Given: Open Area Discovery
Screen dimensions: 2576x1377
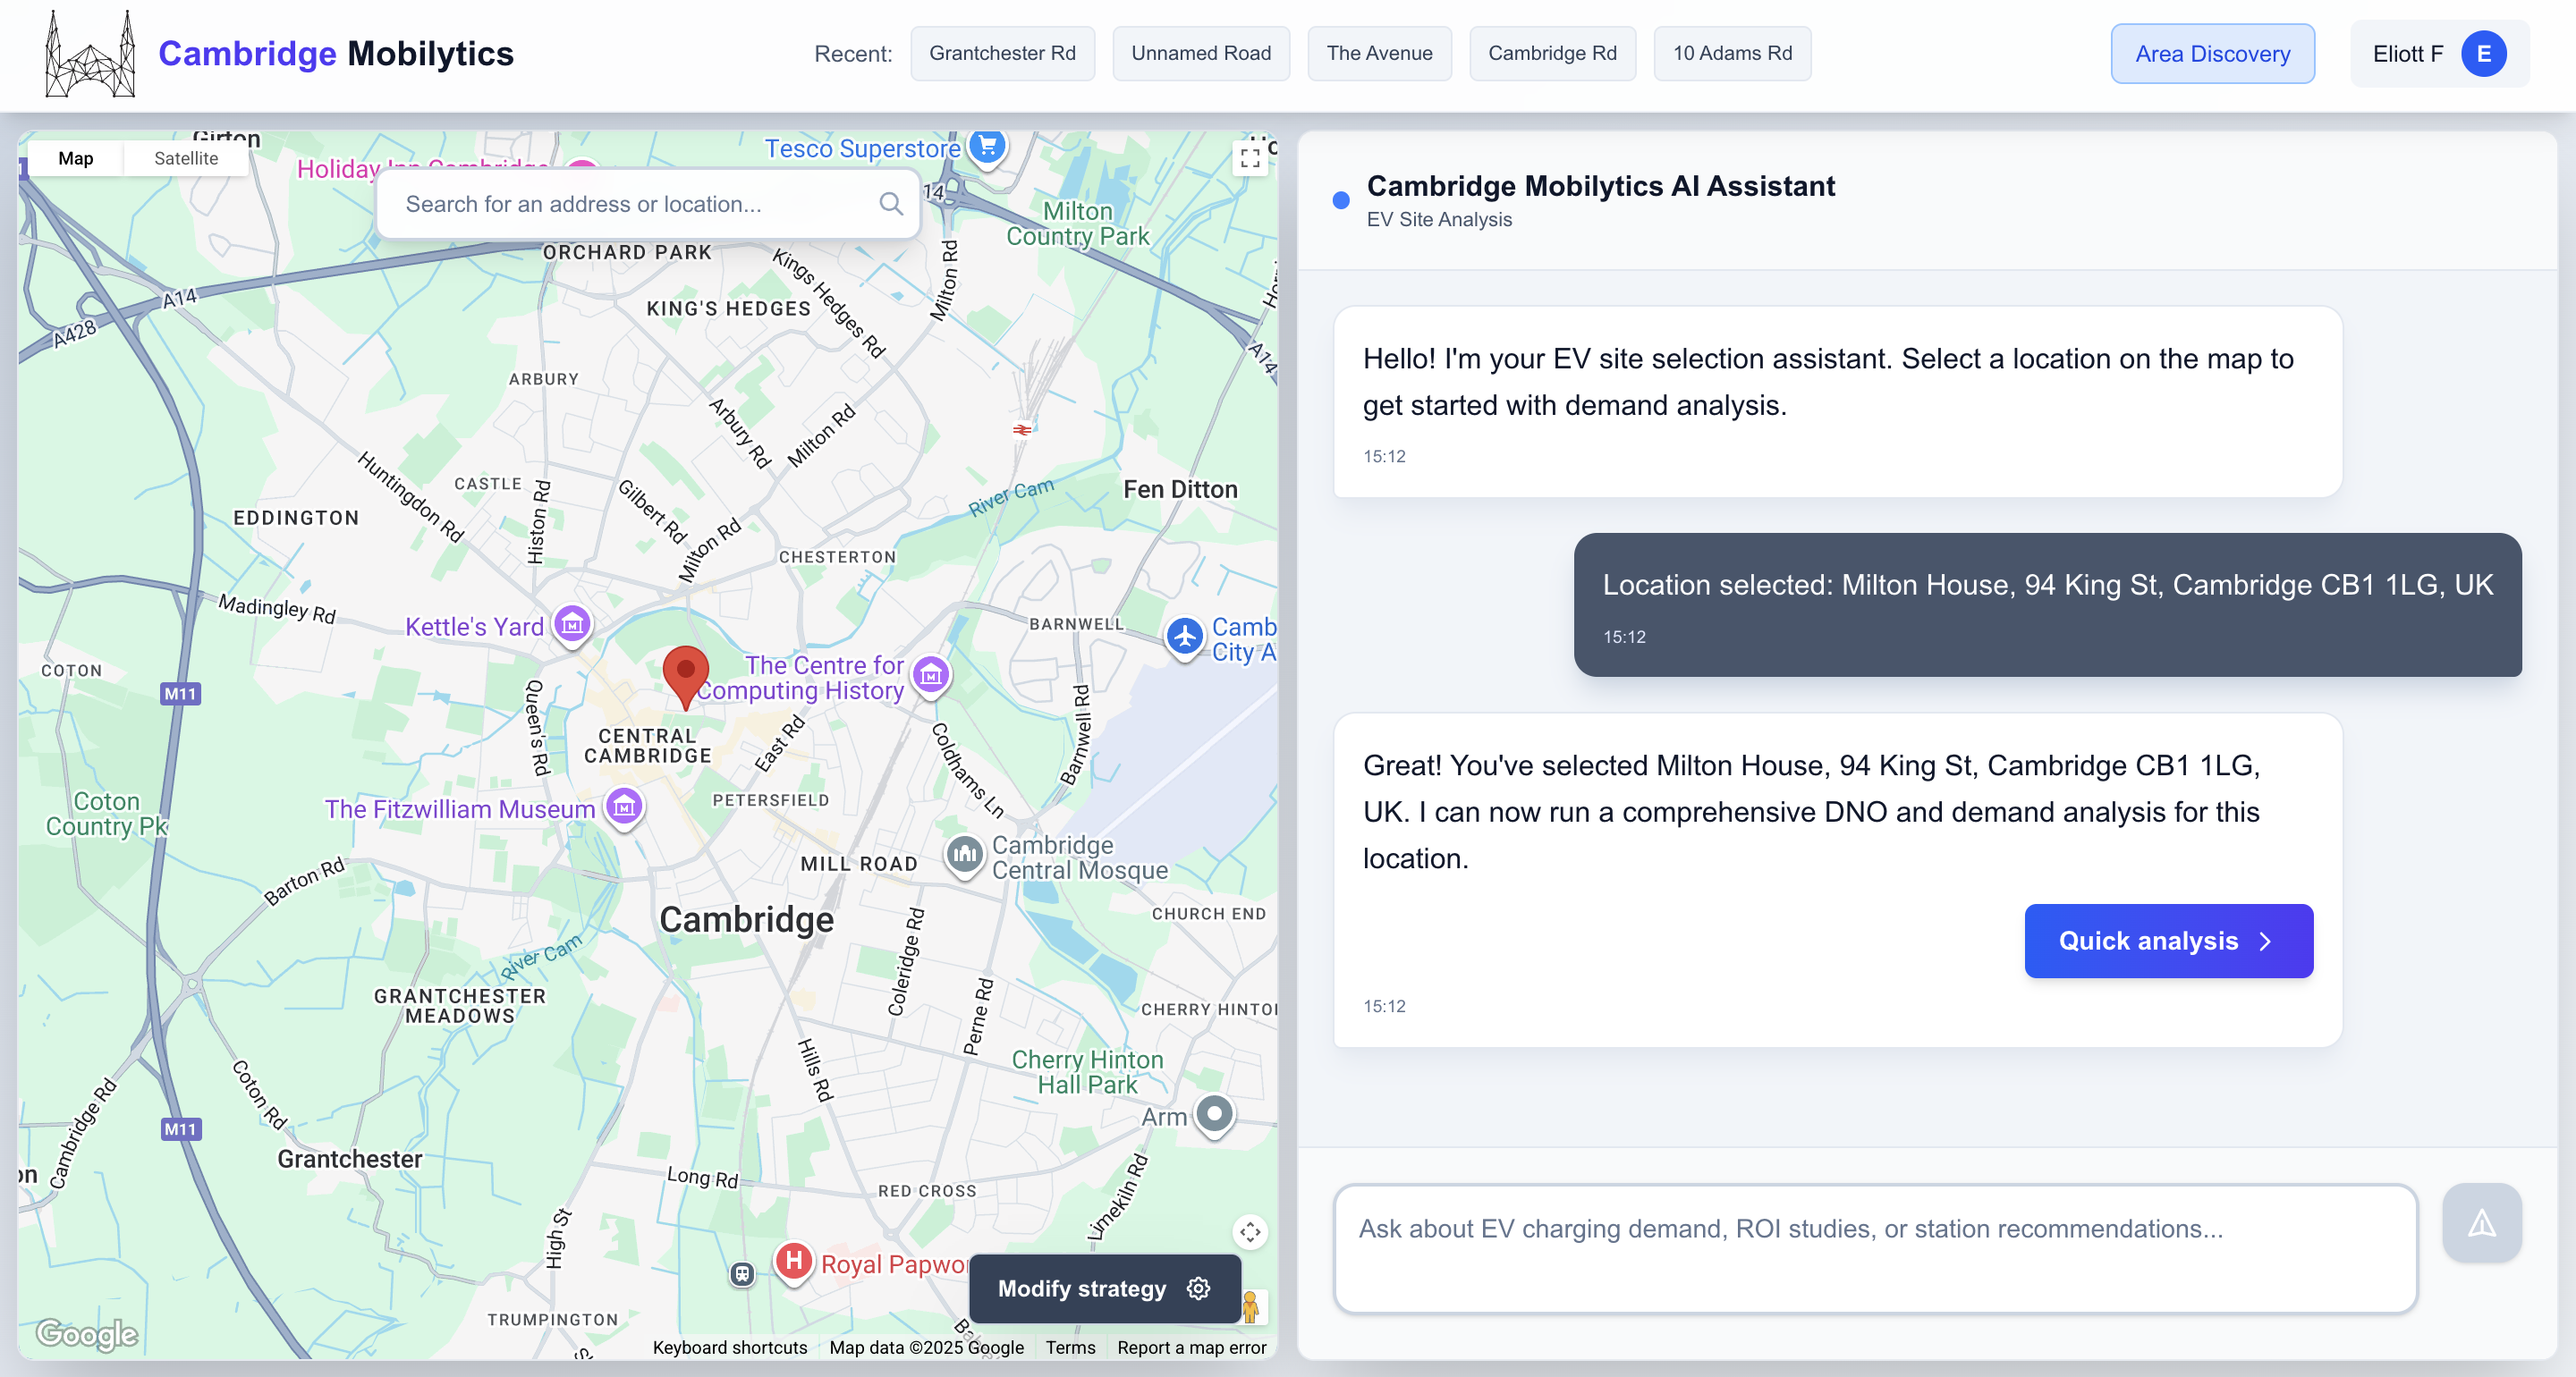Looking at the screenshot, I should [x=2212, y=53].
